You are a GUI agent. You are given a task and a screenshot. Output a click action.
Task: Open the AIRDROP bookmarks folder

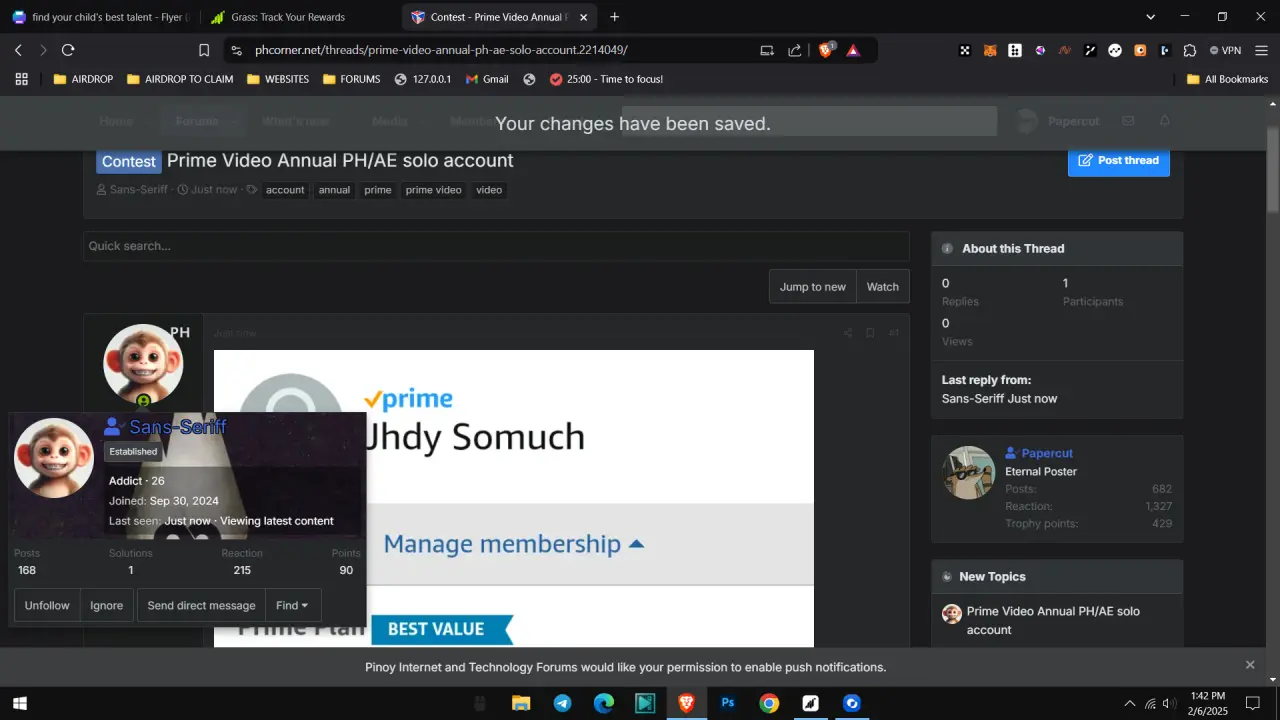[83, 79]
